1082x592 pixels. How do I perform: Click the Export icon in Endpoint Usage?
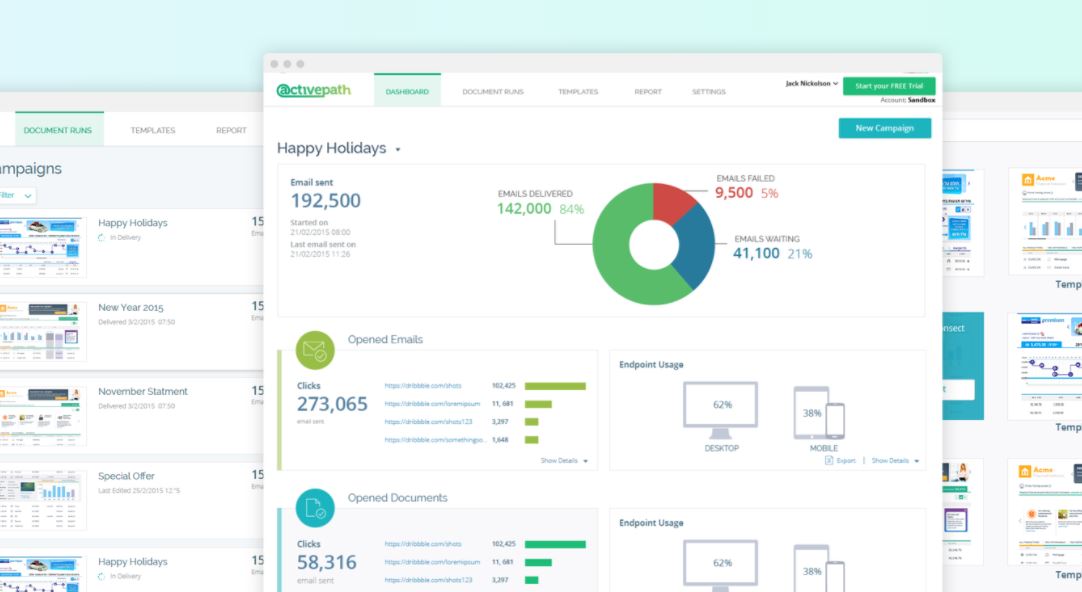click(x=829, y=461)
